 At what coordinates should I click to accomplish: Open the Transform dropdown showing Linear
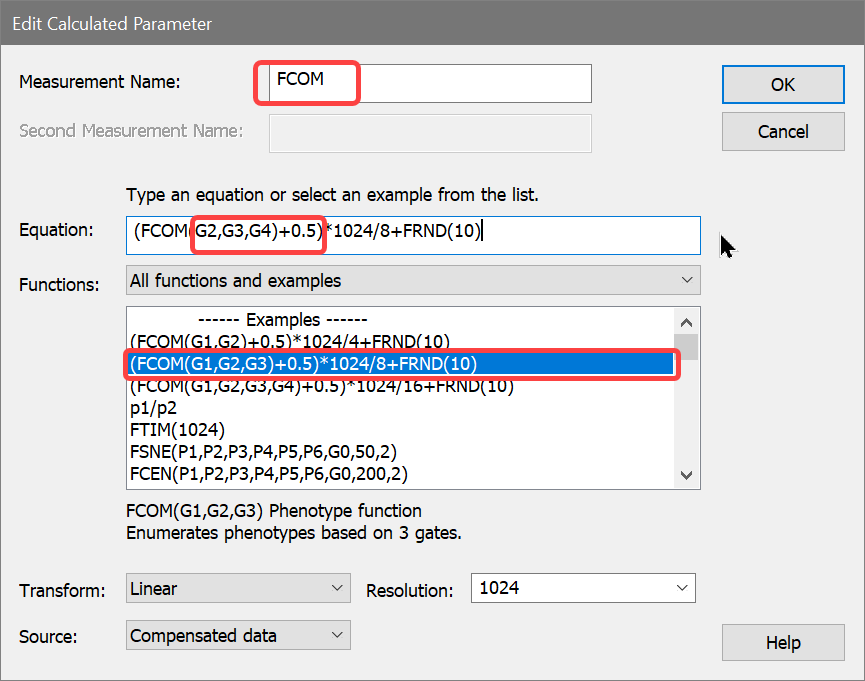(x=238, y=588)
